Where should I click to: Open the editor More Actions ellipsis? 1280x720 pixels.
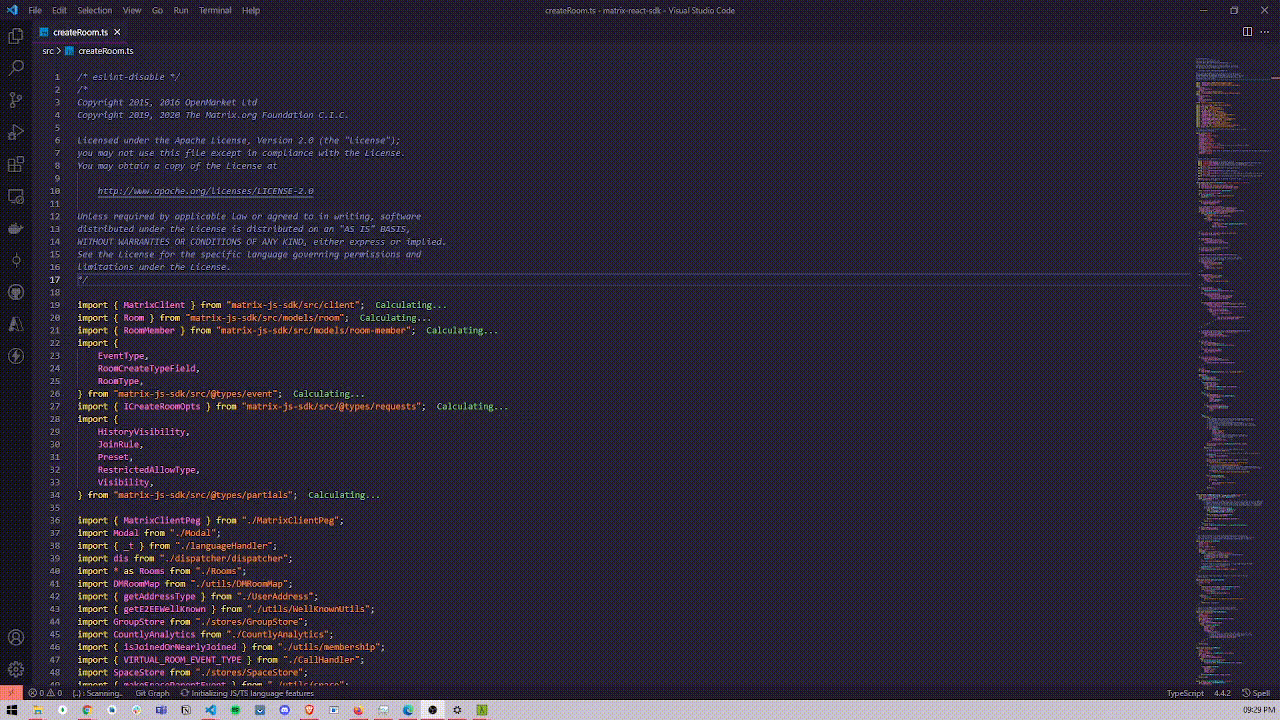pos(1265,32)
